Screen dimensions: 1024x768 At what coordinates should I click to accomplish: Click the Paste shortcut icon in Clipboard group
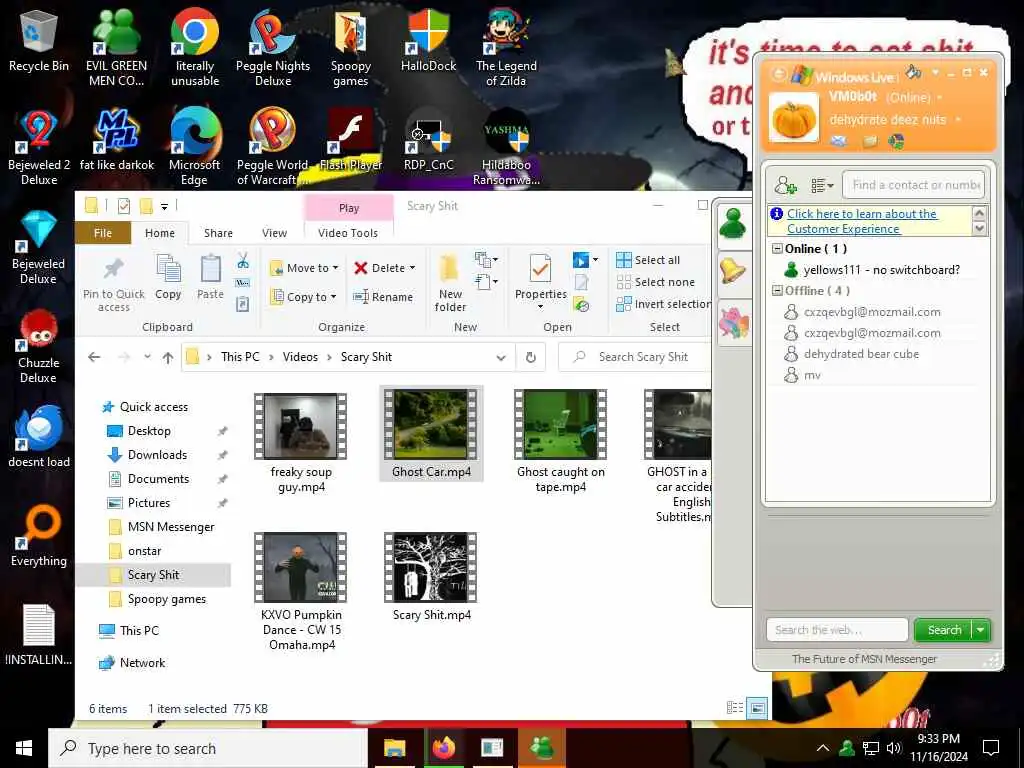(x=243, y=304)
